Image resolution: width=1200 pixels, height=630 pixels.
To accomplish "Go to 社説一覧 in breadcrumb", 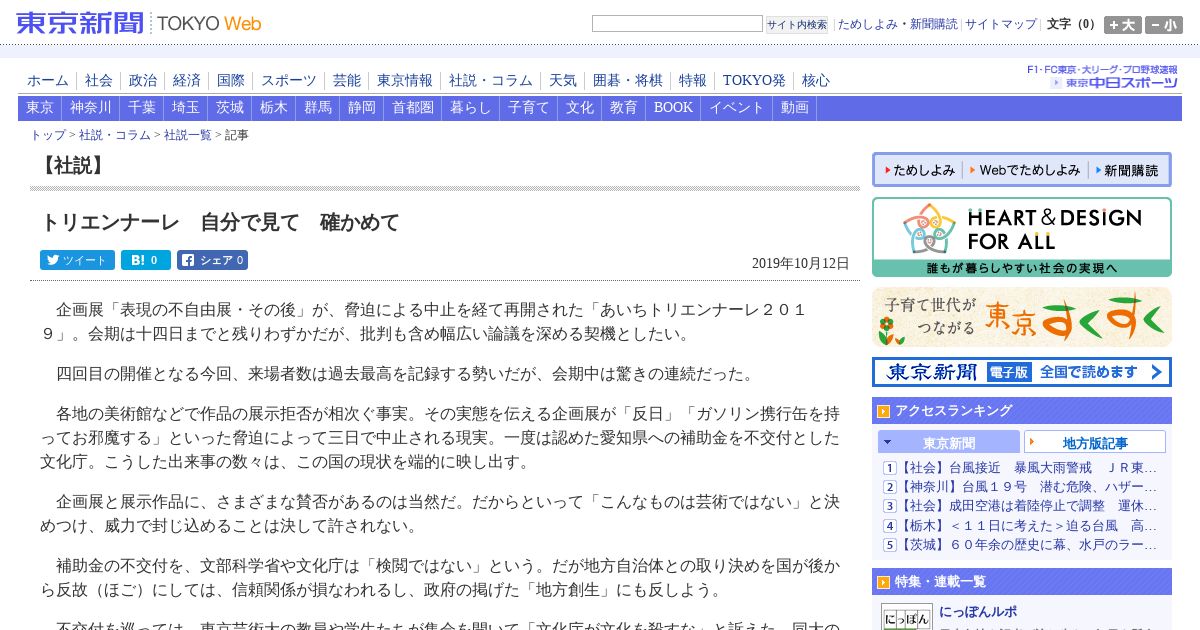I will (188, 135).
